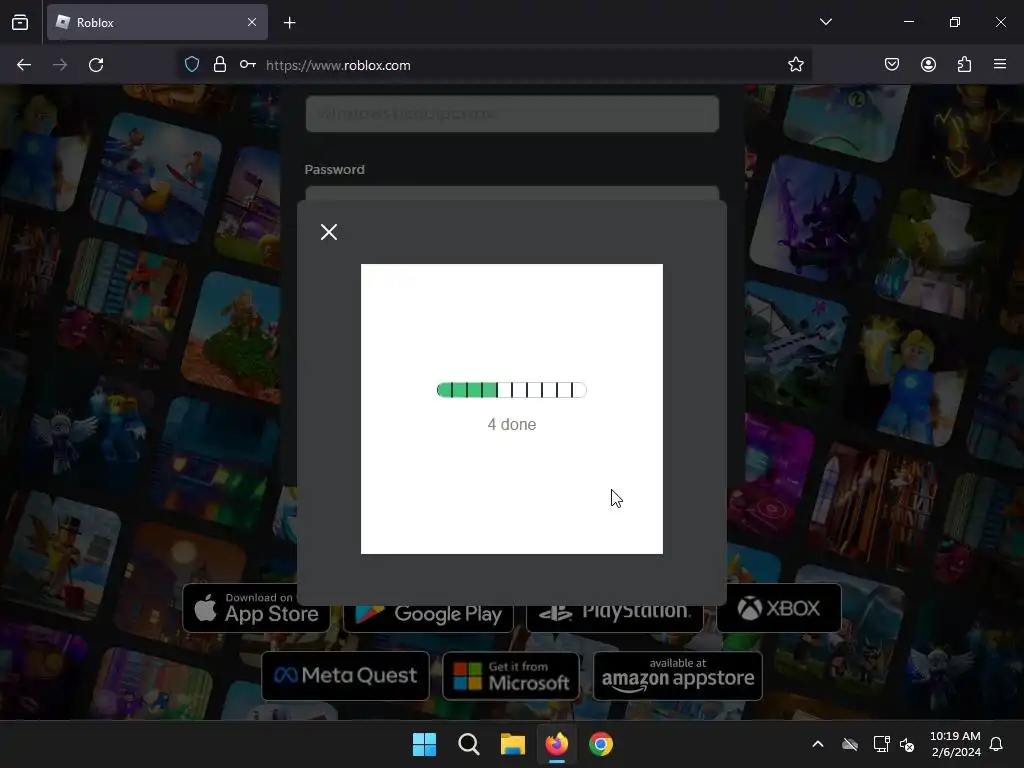Close the captcha verification dialog

tap(328, 232)
